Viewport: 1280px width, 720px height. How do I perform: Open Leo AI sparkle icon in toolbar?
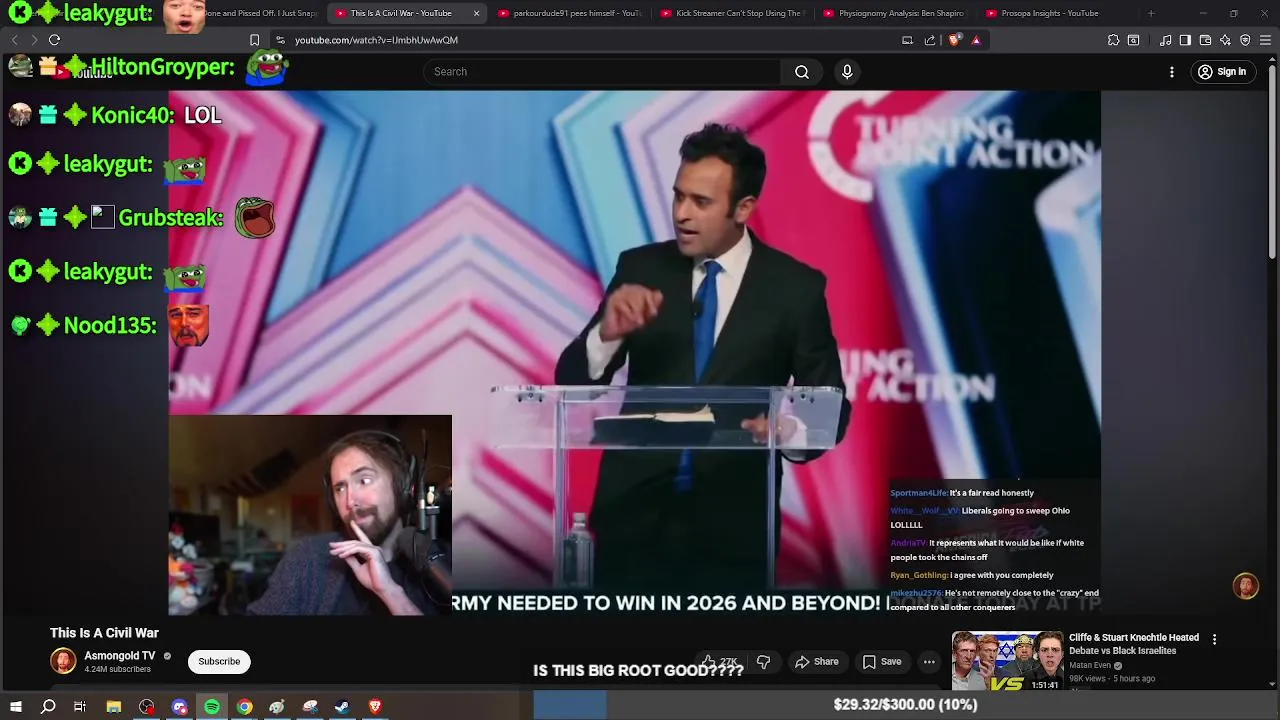tap(1225, 40)
